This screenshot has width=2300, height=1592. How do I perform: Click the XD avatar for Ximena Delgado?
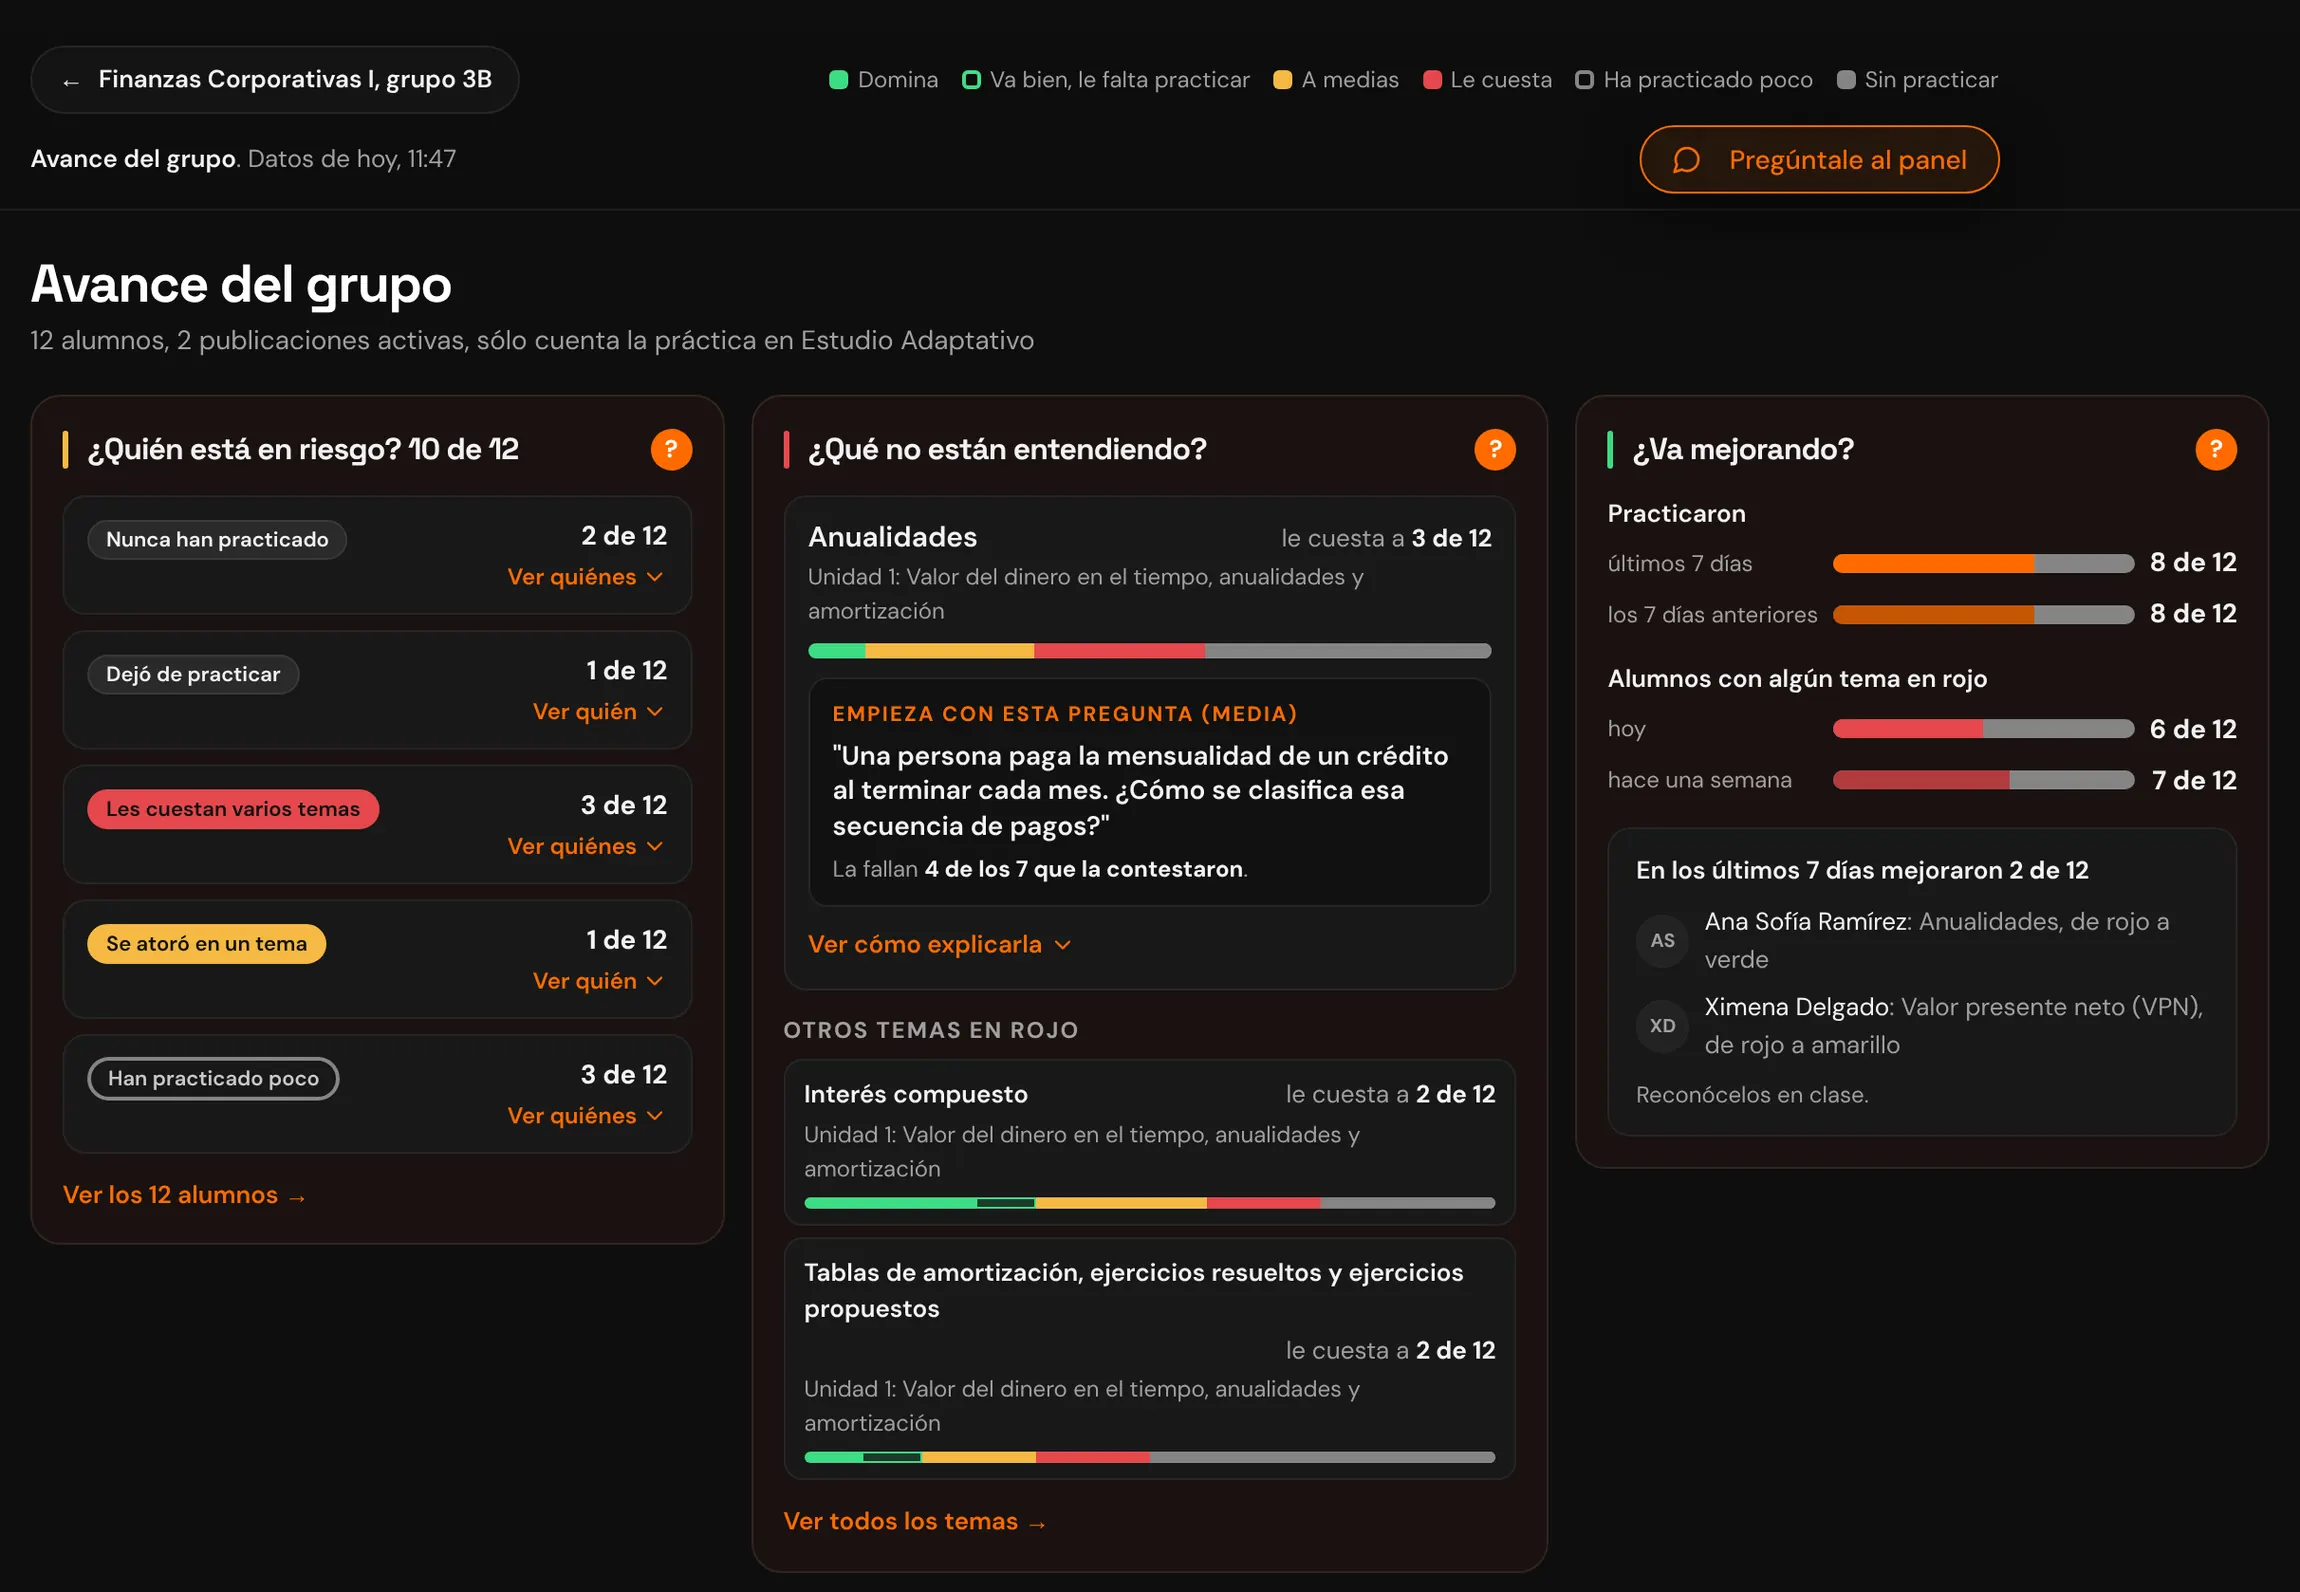pyautogui.click(x=1662, y=1026)
